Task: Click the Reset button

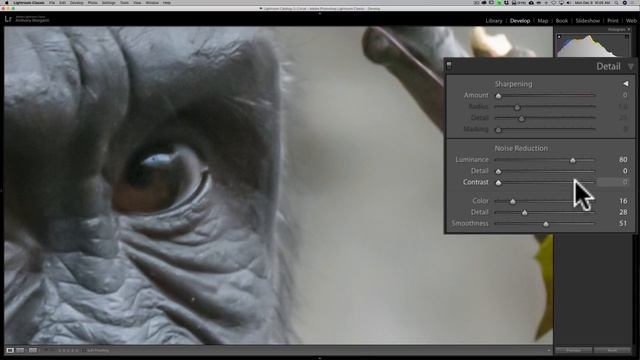Action: pyautogui.click(x=612, y=350)
